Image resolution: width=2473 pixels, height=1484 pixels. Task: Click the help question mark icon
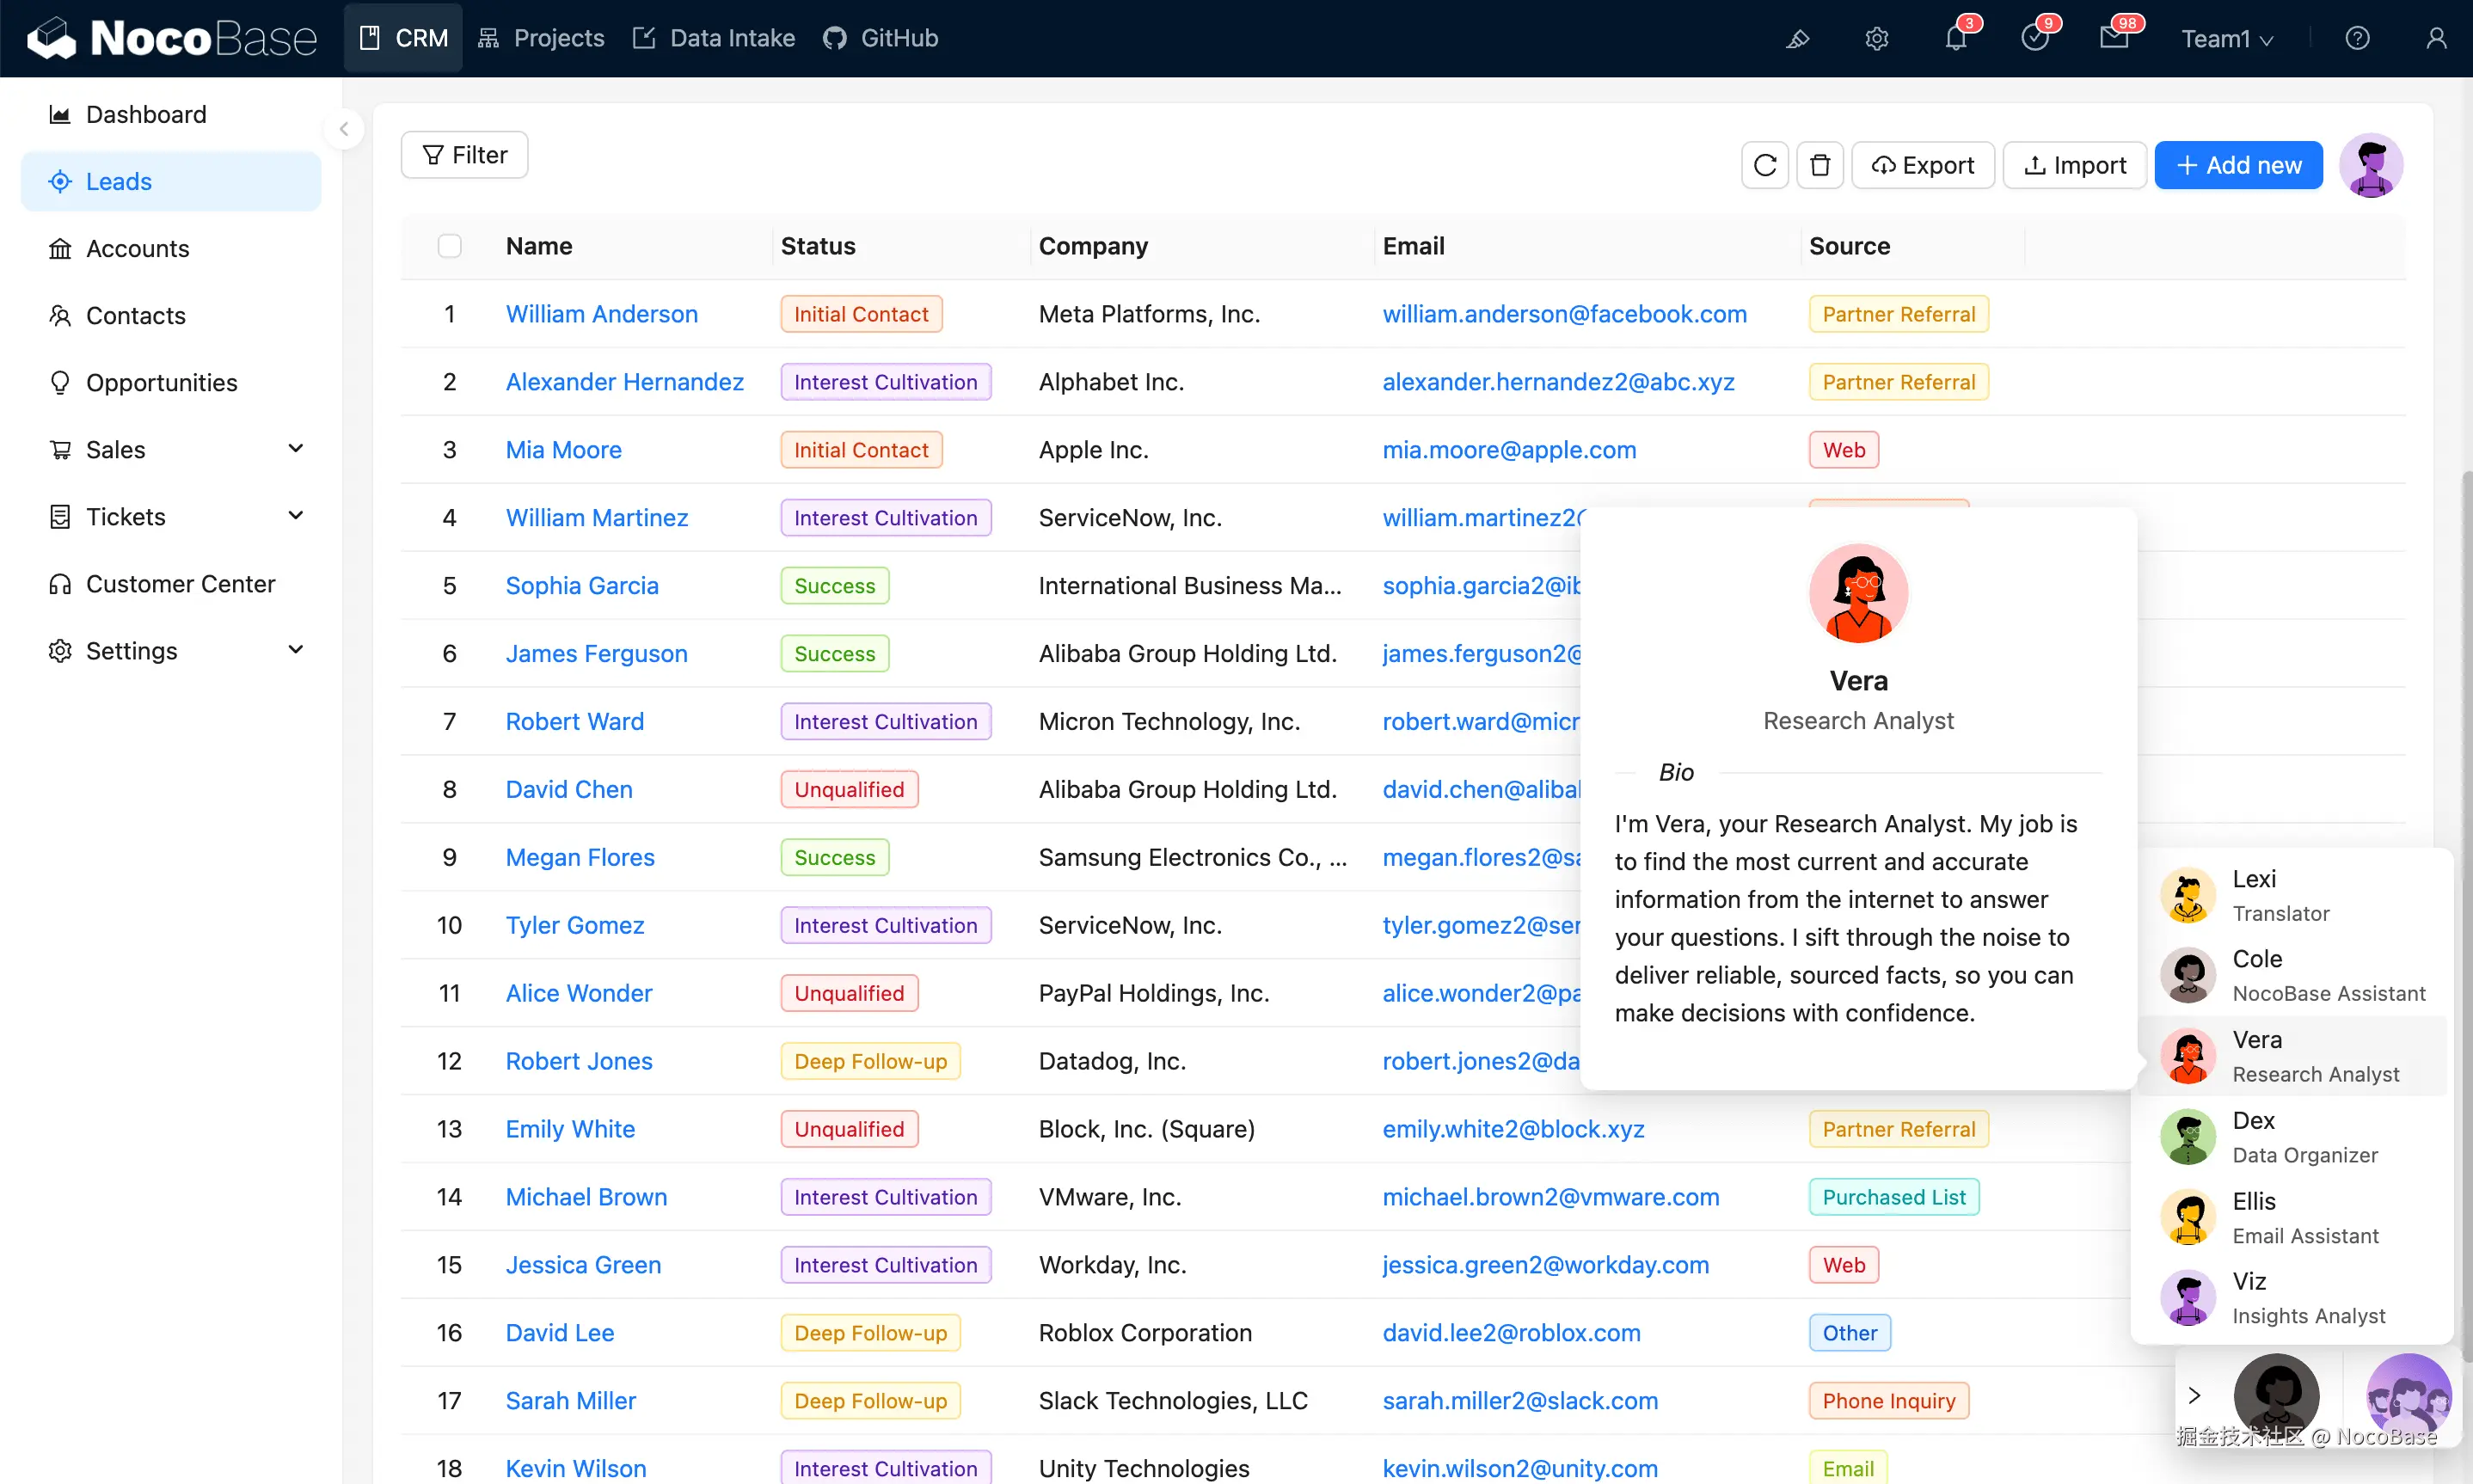2357,38
